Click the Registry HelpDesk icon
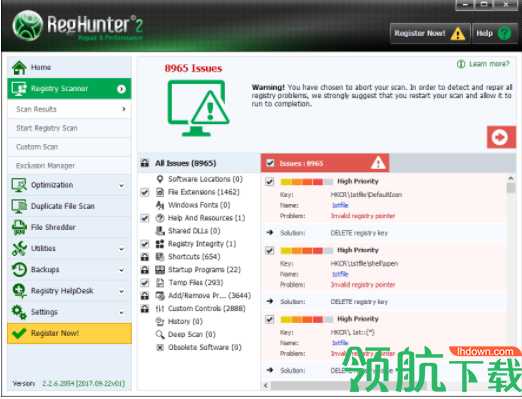The height and width of the screenshot is (399, 522). [19, 291]
